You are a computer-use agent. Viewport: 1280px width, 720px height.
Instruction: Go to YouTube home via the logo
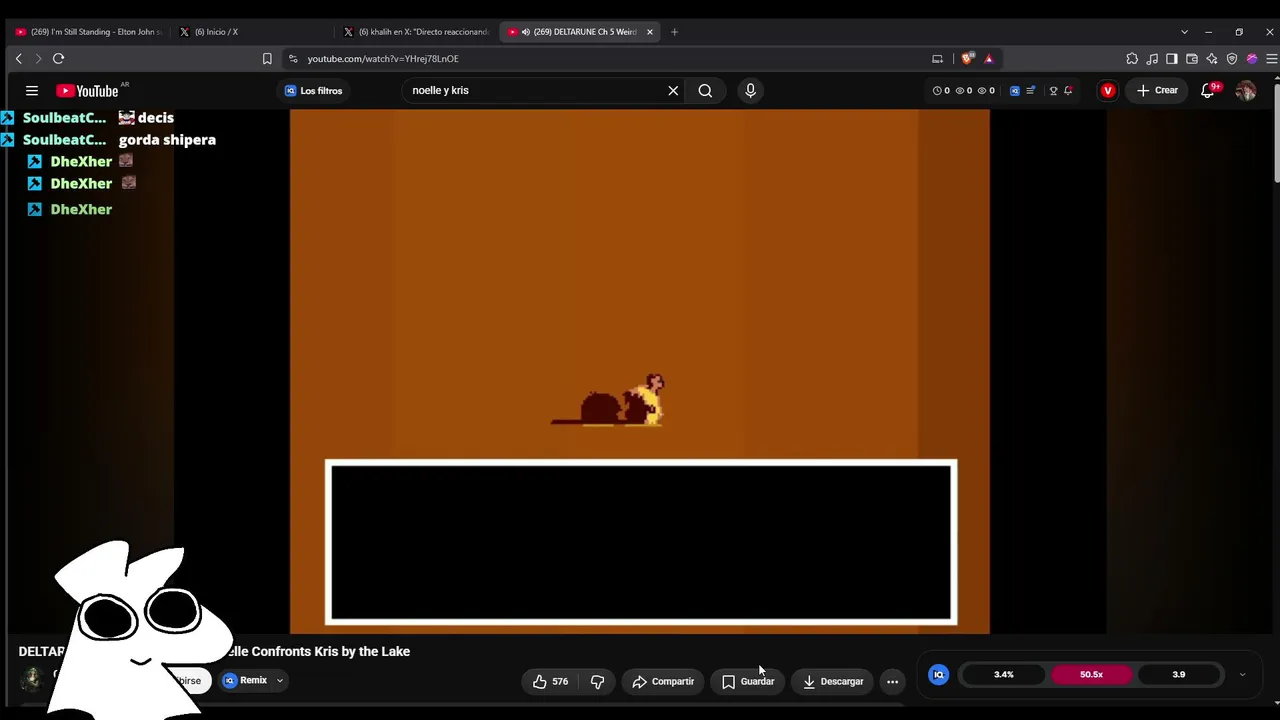tap(87, 91)
